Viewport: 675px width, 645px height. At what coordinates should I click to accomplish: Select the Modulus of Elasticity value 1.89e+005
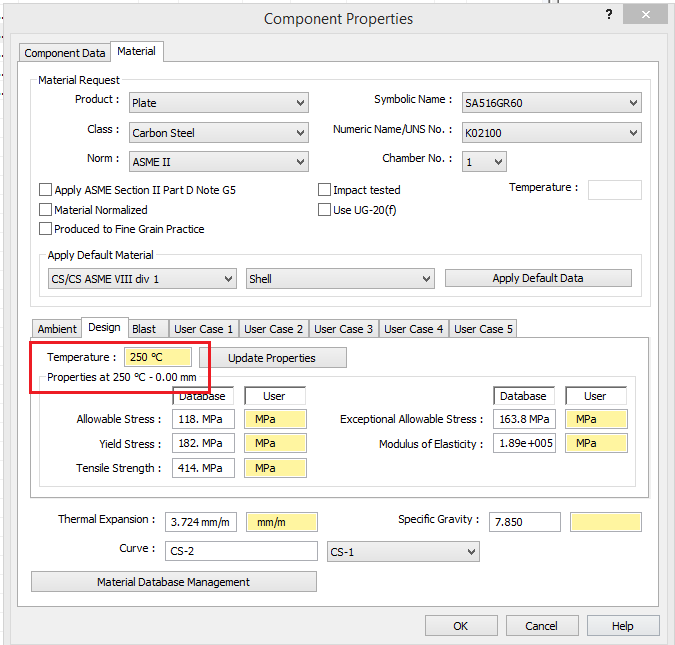tap(524, 443)
